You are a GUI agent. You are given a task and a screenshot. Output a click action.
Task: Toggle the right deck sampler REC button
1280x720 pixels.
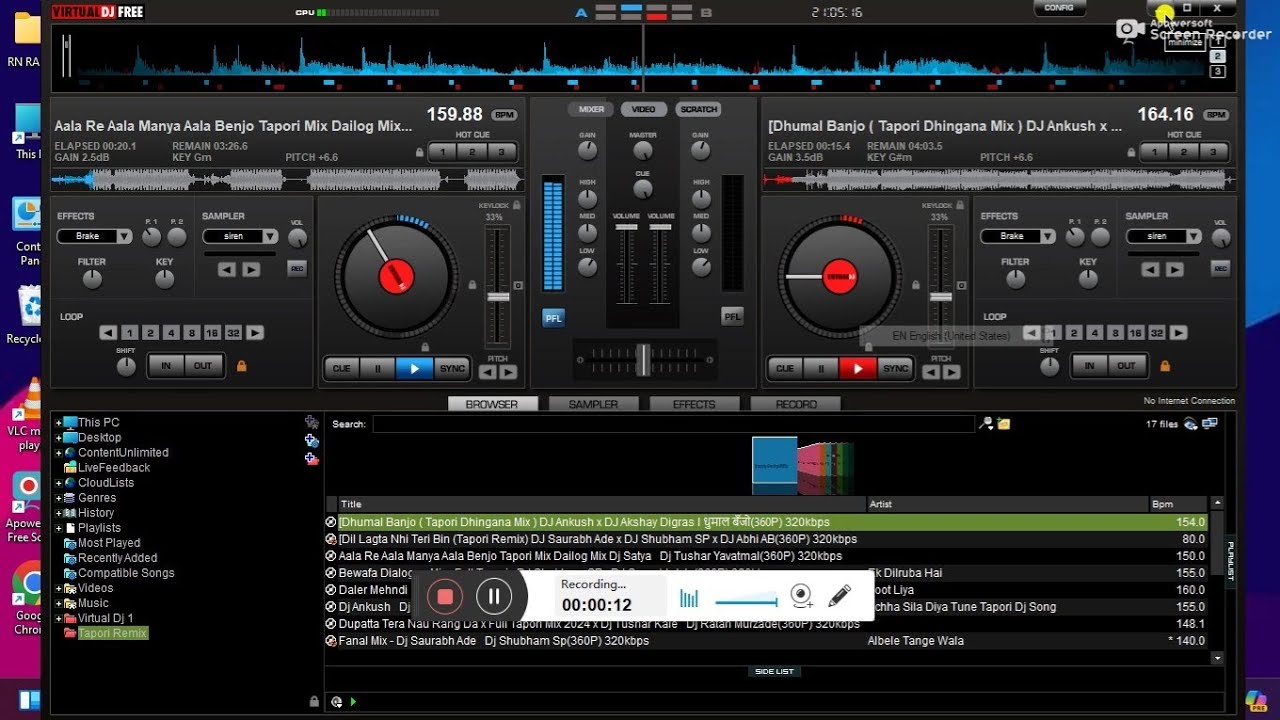click(x=1220, y=268)
